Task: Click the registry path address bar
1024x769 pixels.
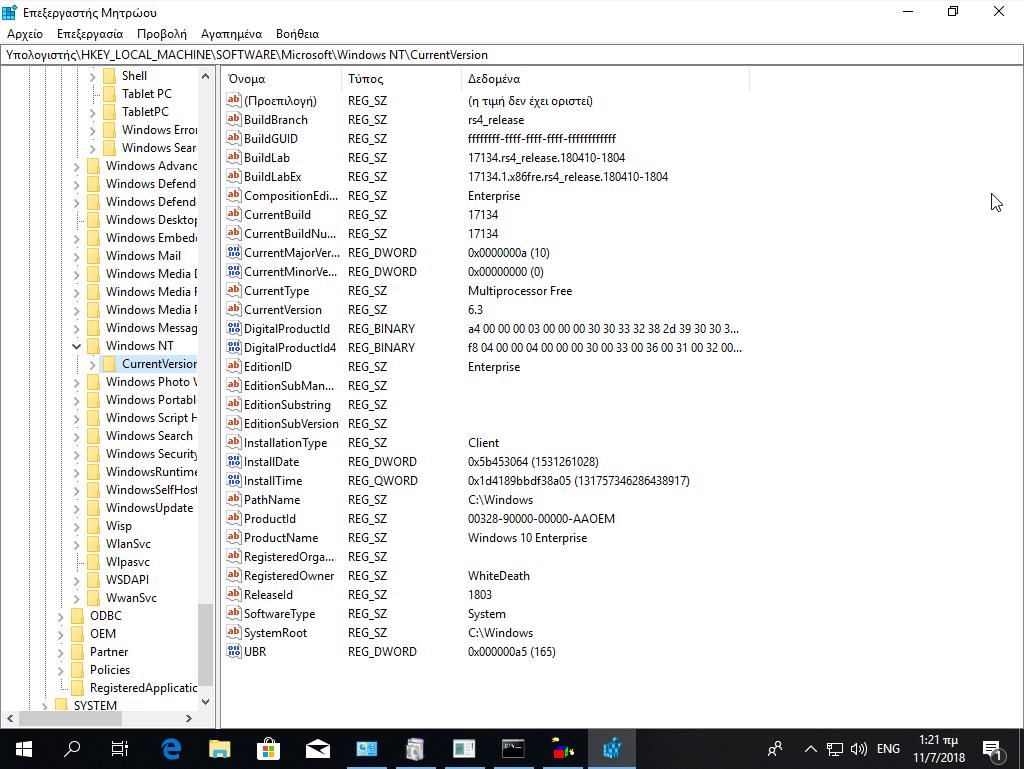Action: click(512, 55)
